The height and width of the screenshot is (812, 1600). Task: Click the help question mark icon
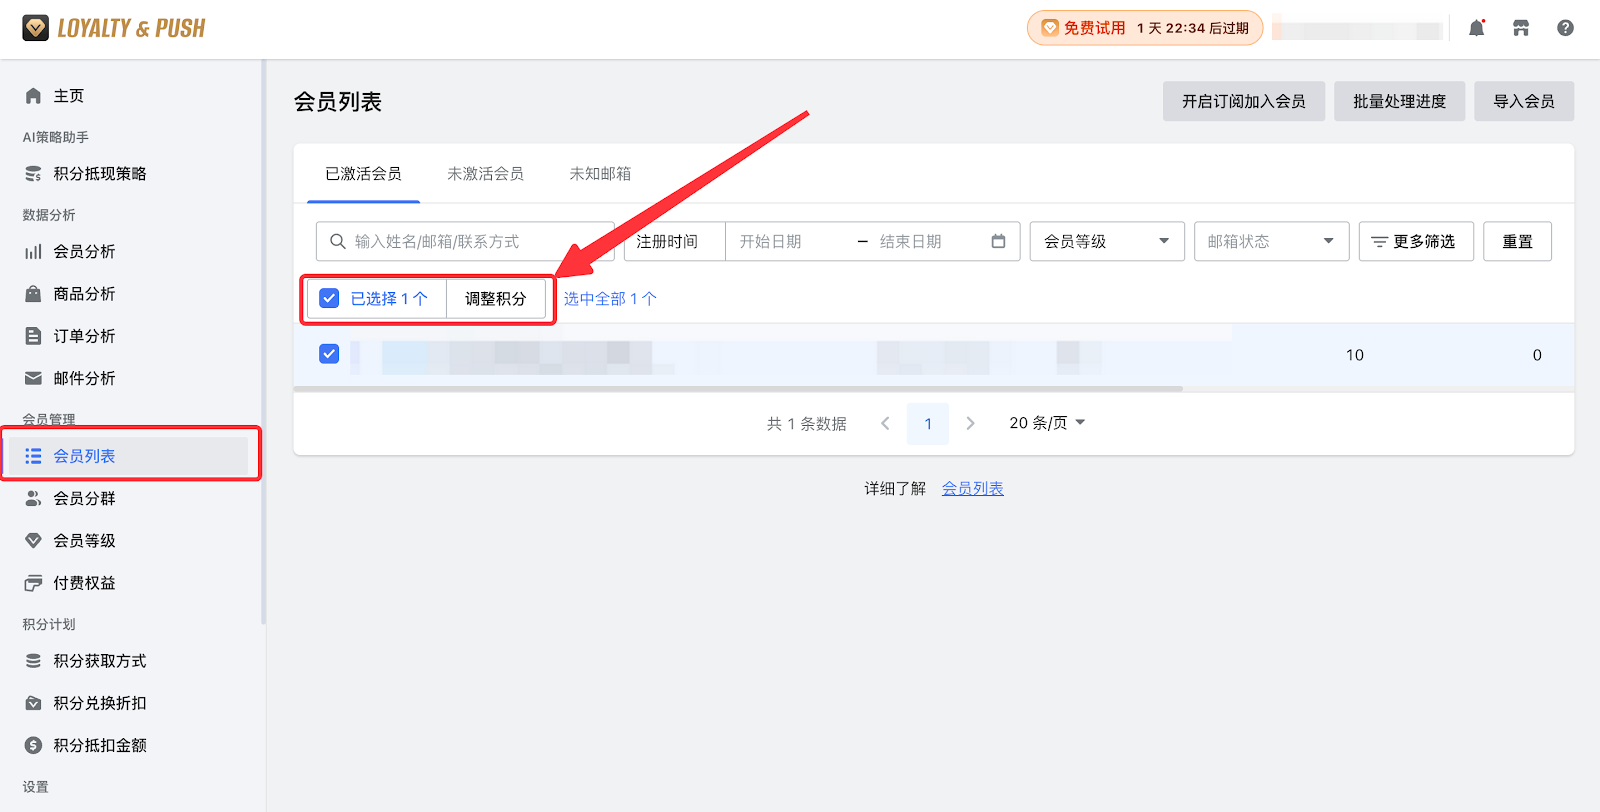tap(1565, 28)
